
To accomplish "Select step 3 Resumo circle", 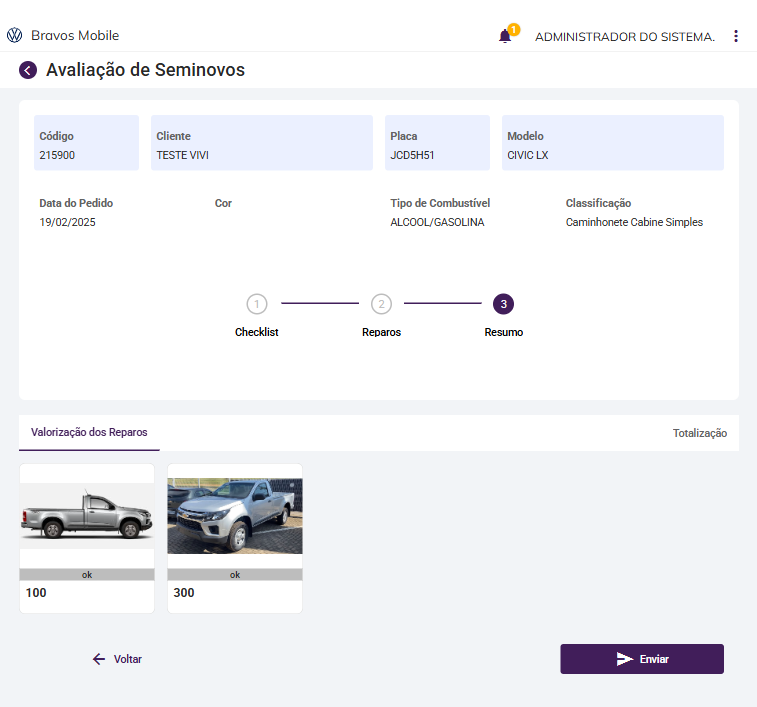I will tap(503, 304).
